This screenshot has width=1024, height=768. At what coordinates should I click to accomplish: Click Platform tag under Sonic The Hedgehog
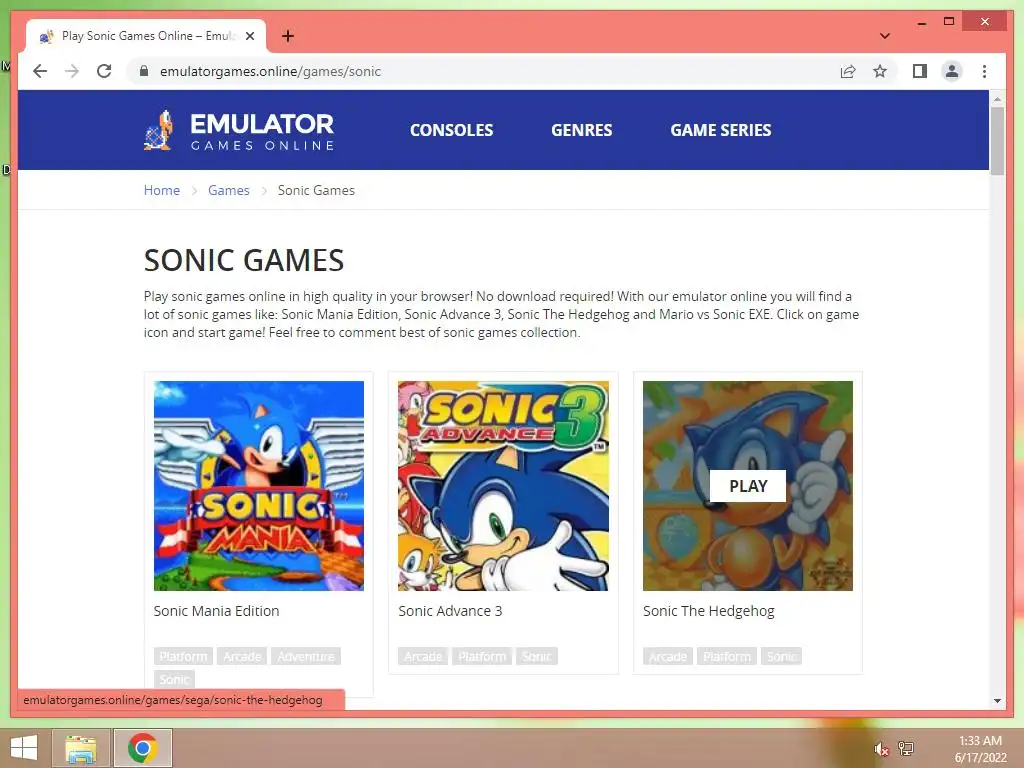coord(727,656)
